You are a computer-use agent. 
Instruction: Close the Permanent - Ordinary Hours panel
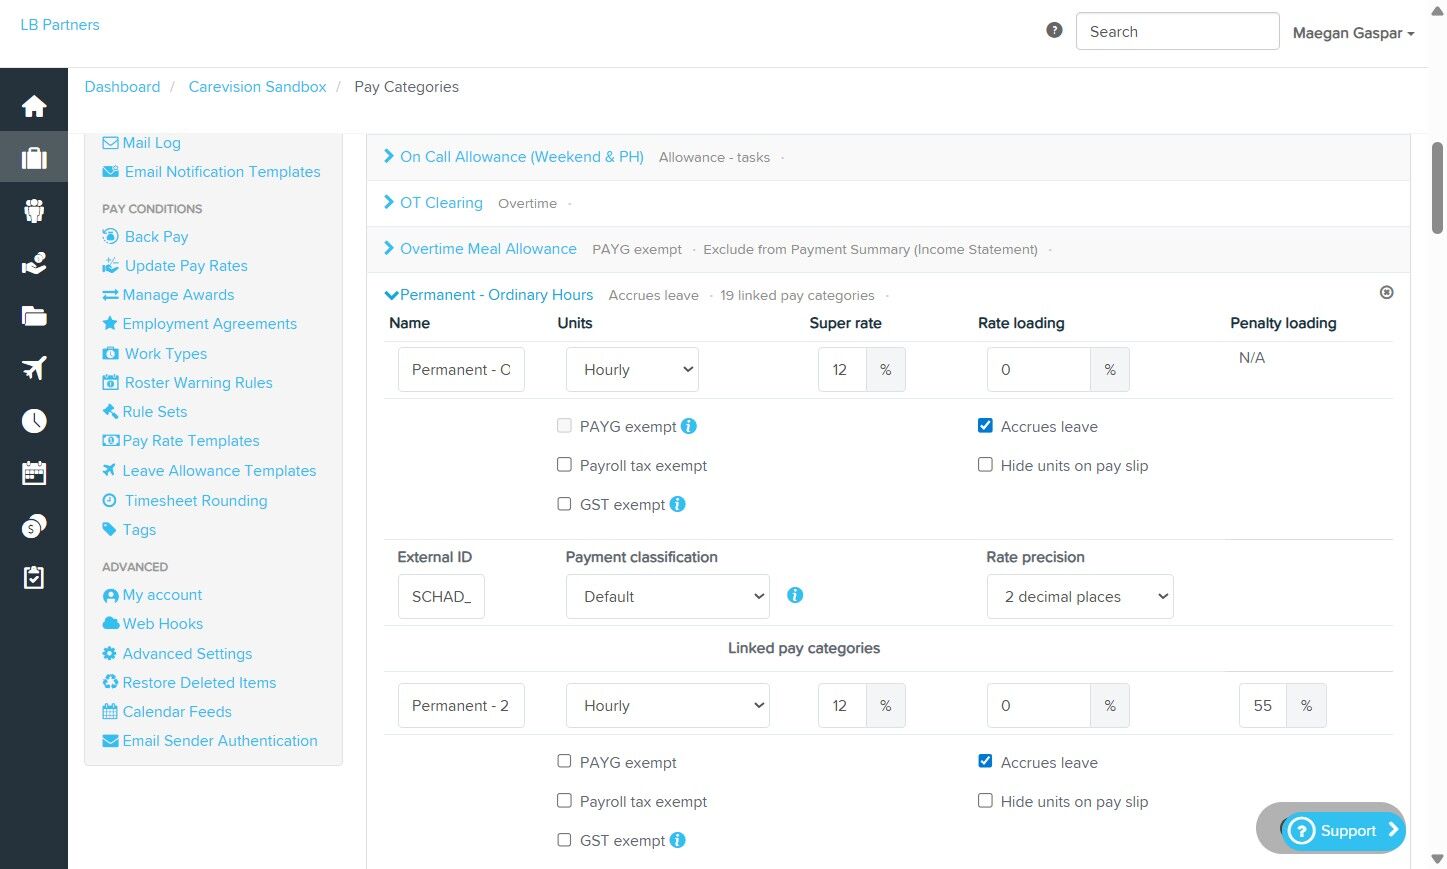point(1386,293)
